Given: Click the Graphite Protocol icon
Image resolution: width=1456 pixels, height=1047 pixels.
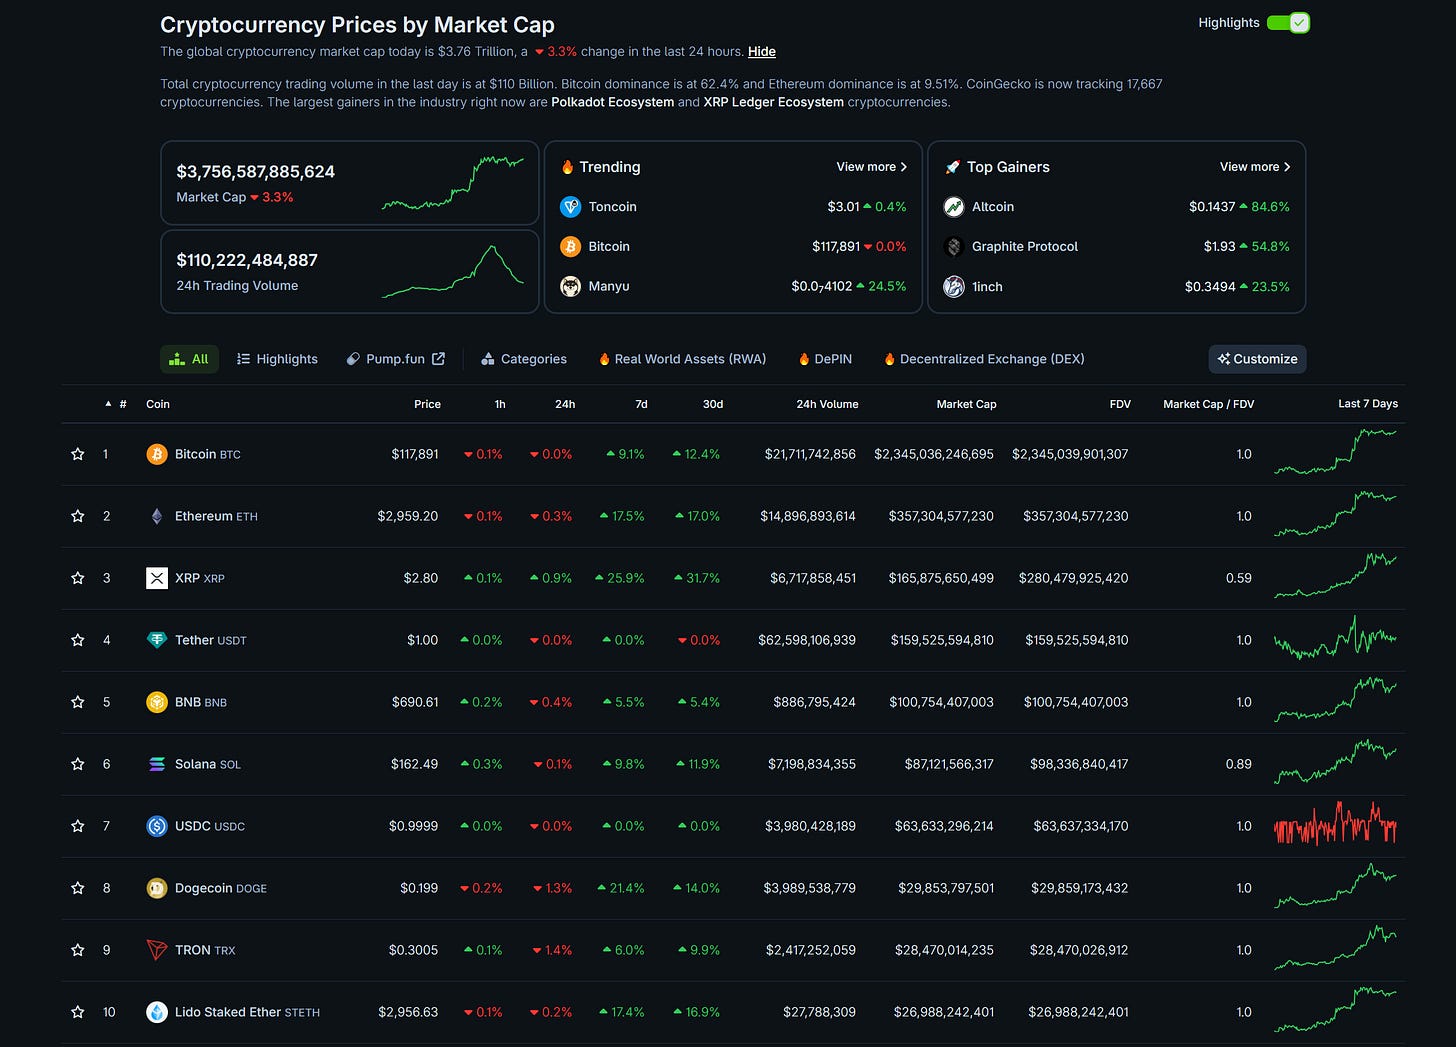Looking at the screenshot, I should [x=954, y=246].
